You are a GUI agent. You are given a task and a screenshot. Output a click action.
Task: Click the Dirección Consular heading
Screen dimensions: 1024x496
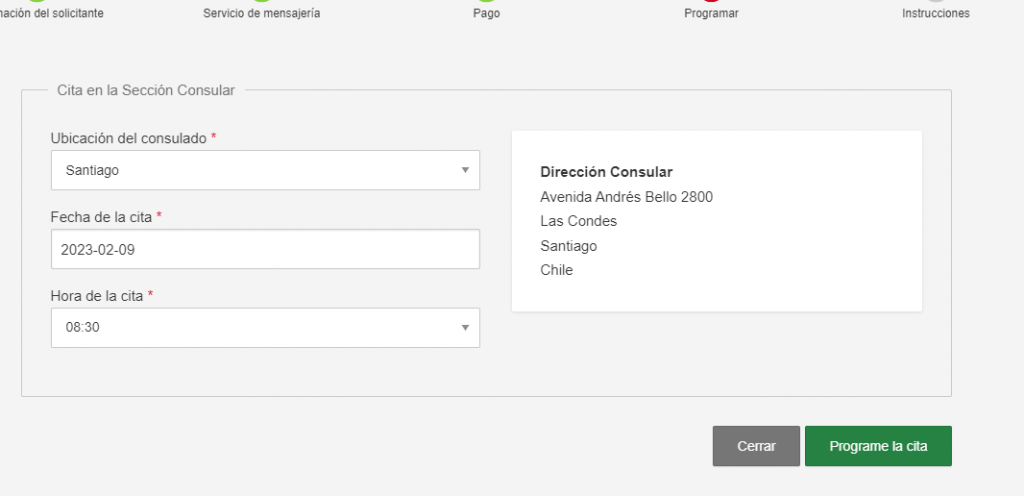606,172
